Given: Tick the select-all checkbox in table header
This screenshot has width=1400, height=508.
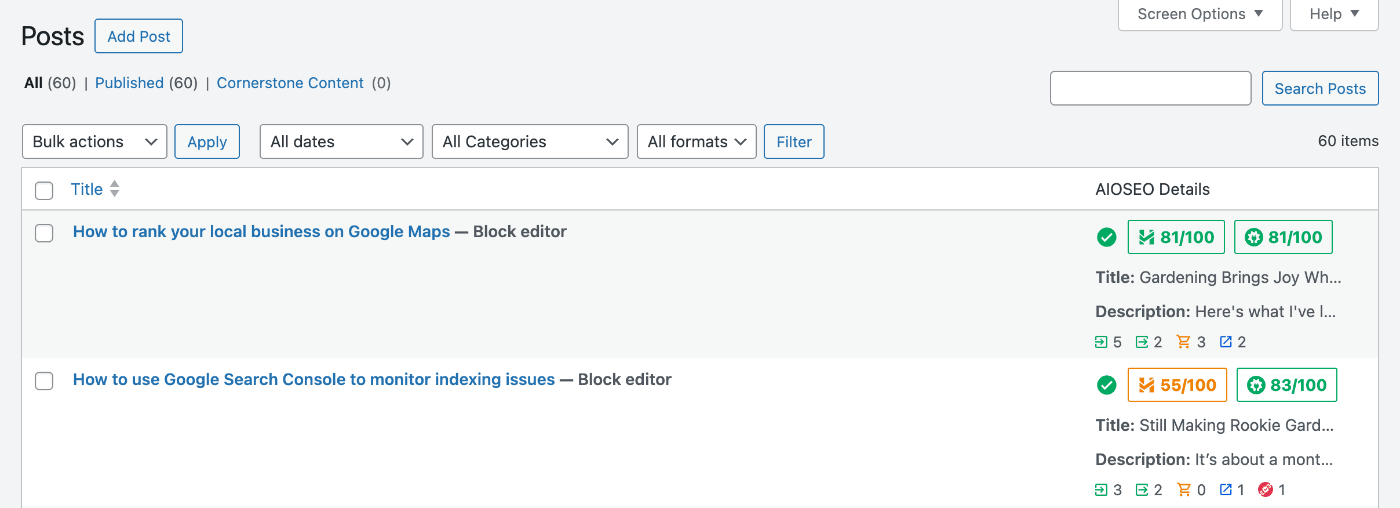Looking at the screenshot, I should pyautogui.click(x=44, y=190).
